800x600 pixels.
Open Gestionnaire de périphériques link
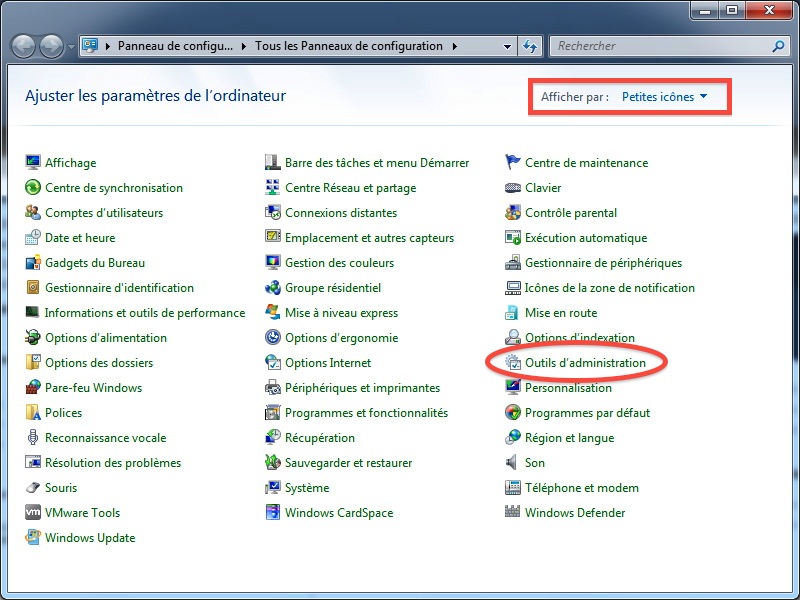click(x=604, y=262)
